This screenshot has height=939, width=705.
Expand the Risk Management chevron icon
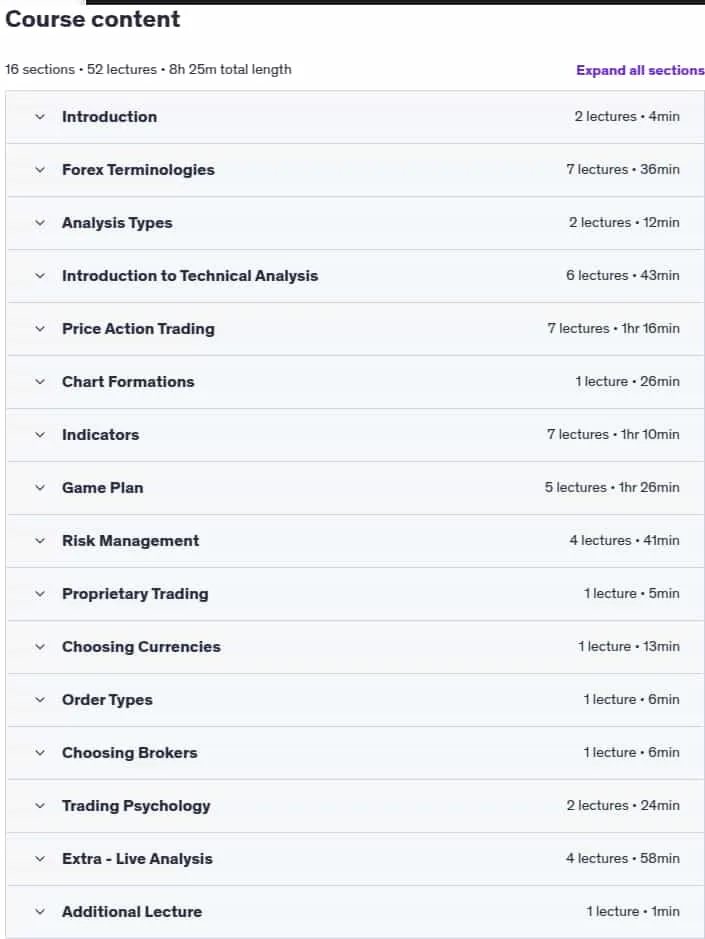(40, 541)
